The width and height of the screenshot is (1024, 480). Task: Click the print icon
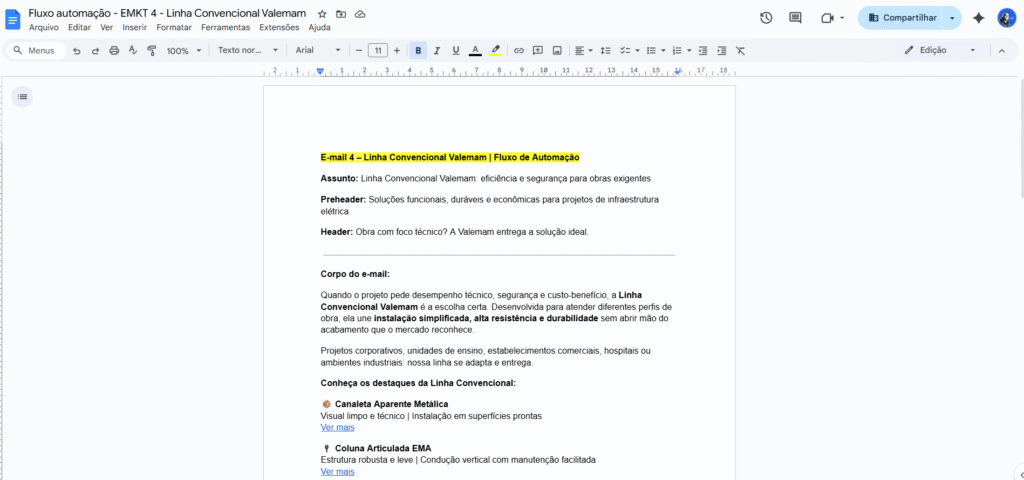[x=114, y=50]
